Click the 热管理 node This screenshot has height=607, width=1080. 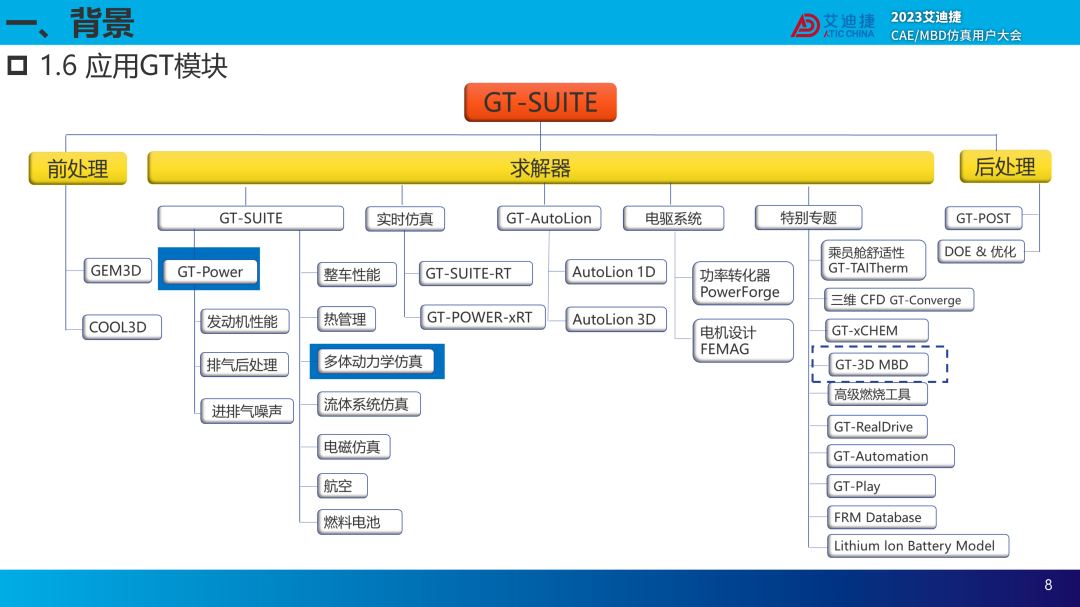tap(346, 319)
